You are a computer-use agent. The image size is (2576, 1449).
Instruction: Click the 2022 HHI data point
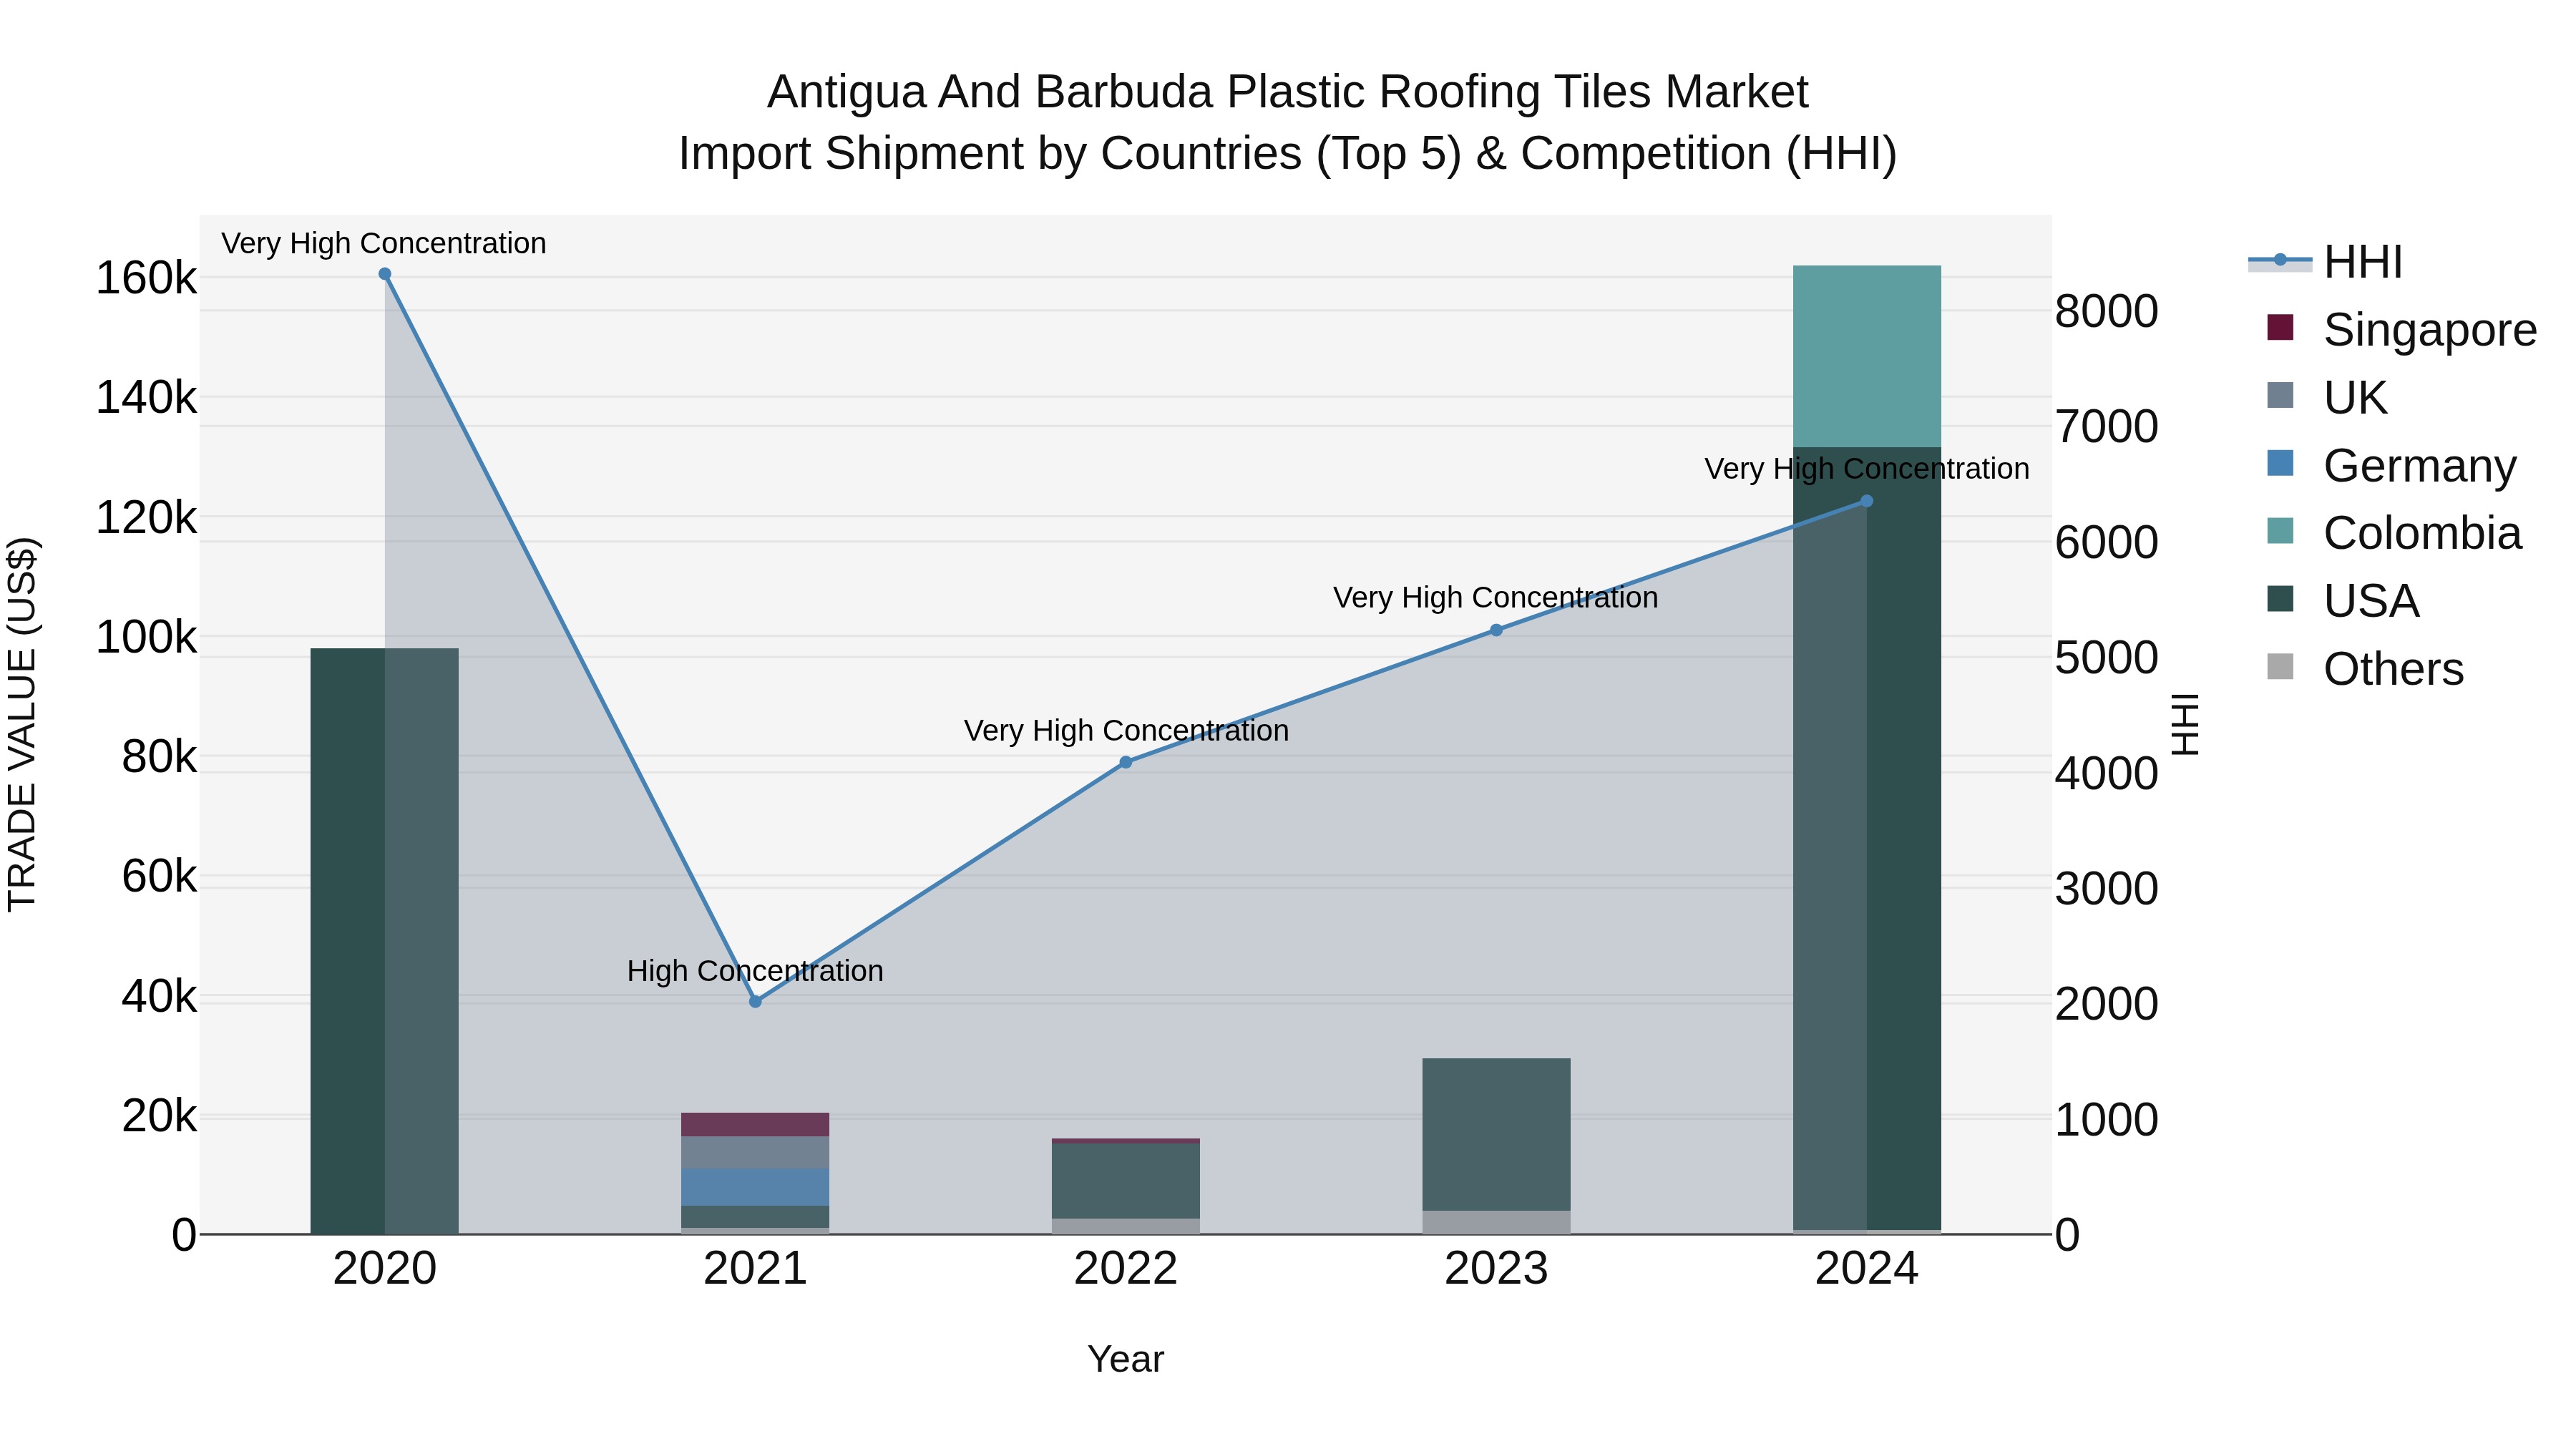click(x=1126, y=762)
